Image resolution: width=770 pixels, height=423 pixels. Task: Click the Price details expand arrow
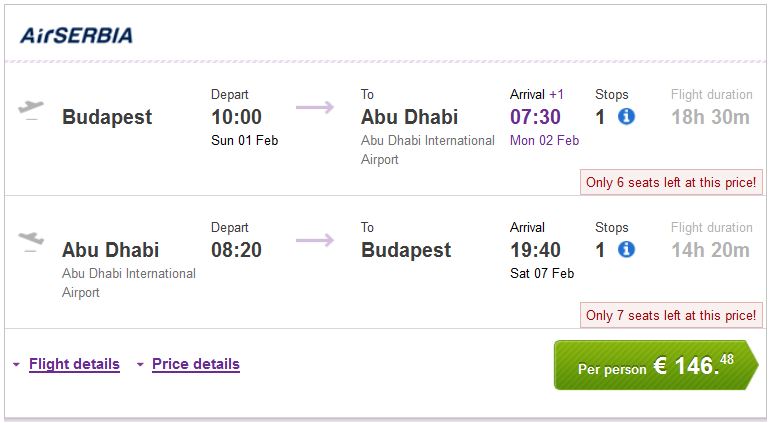140,365
